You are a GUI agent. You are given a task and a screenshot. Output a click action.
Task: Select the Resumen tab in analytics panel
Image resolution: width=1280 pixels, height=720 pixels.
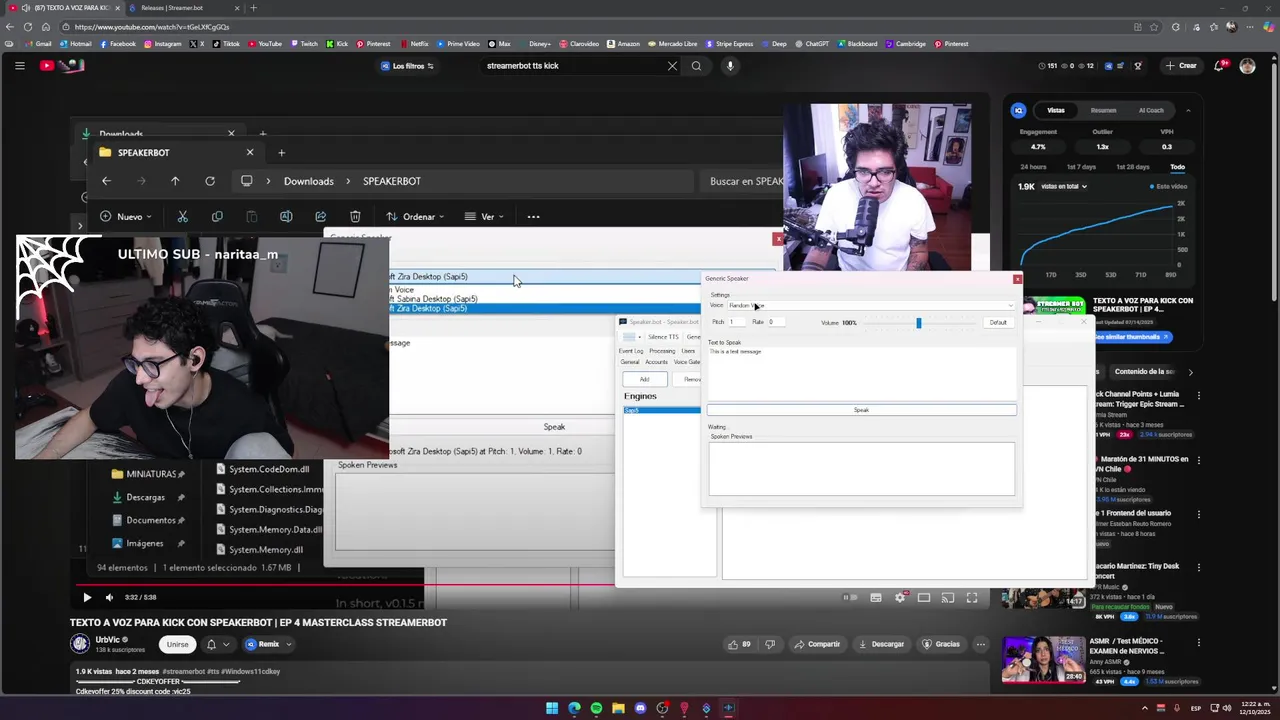(x=1103, y=110)
